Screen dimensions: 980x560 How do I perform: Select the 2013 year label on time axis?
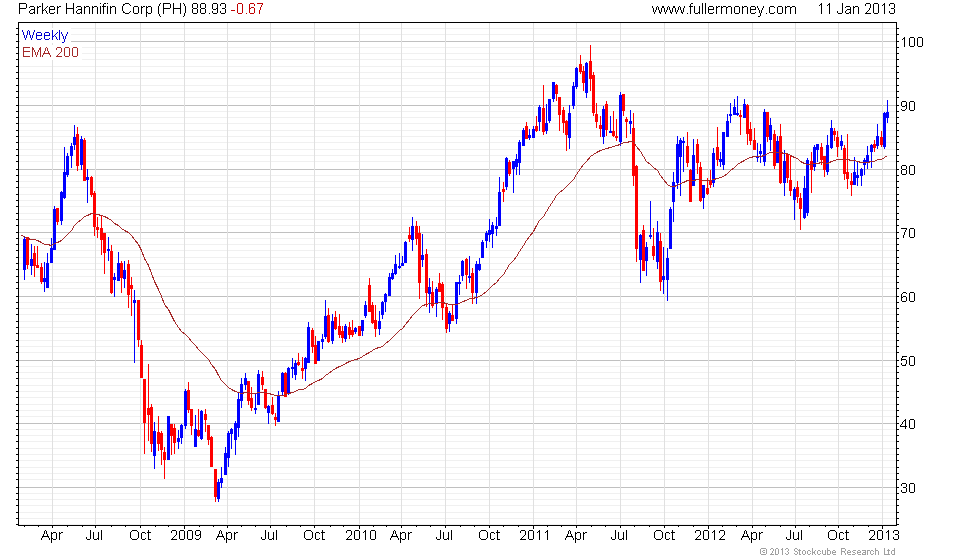click(884, 536)
